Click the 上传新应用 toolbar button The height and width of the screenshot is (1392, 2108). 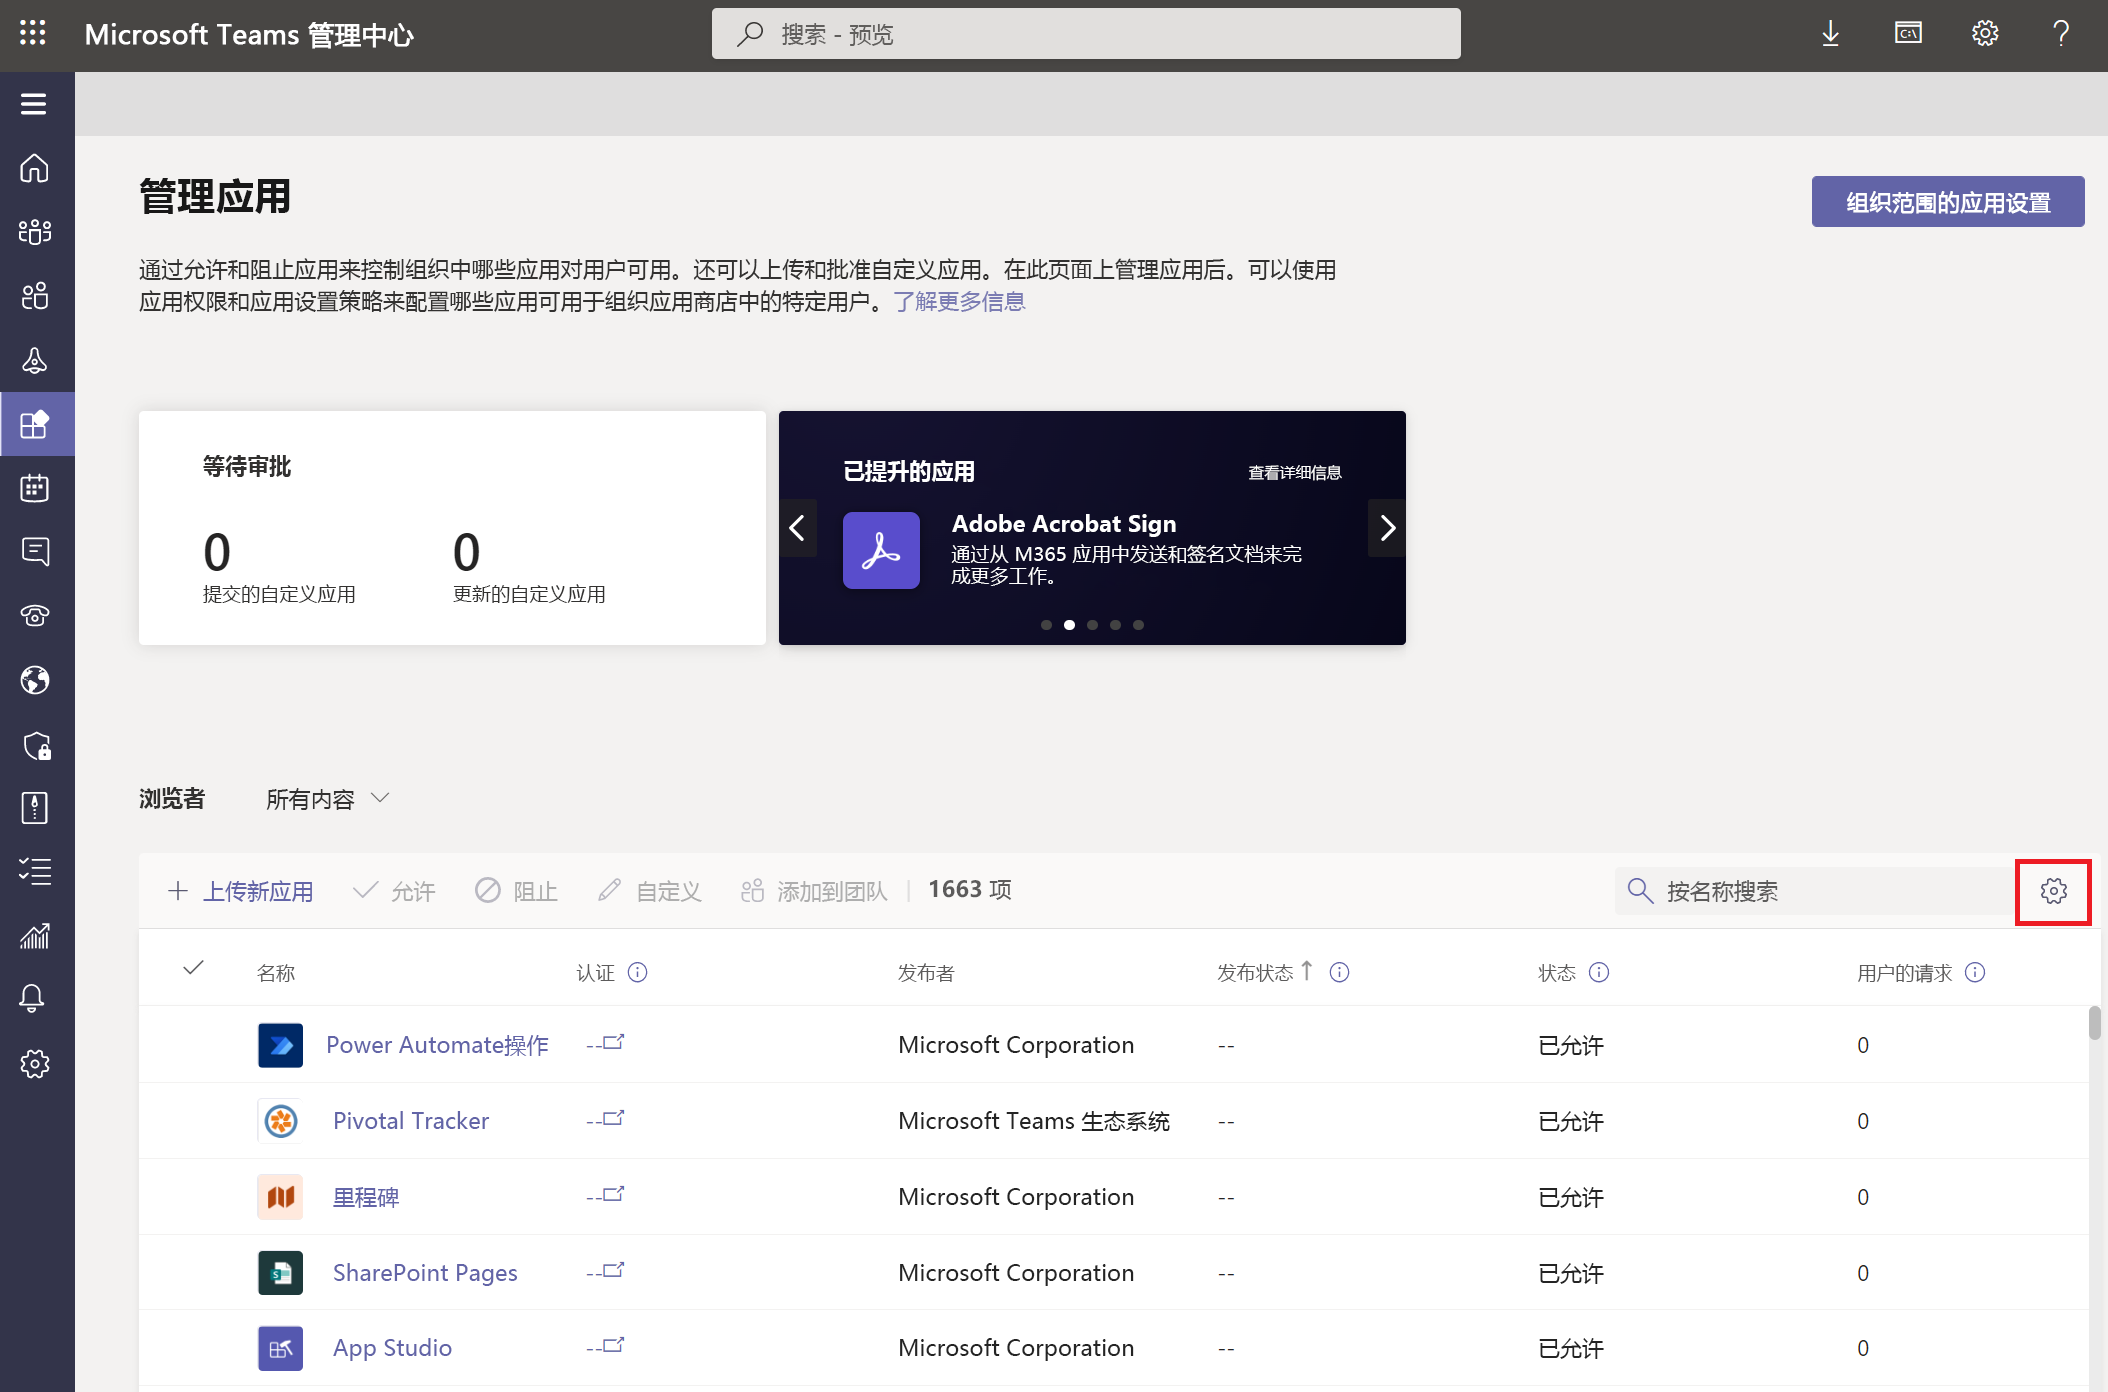[x=240, y=891]
